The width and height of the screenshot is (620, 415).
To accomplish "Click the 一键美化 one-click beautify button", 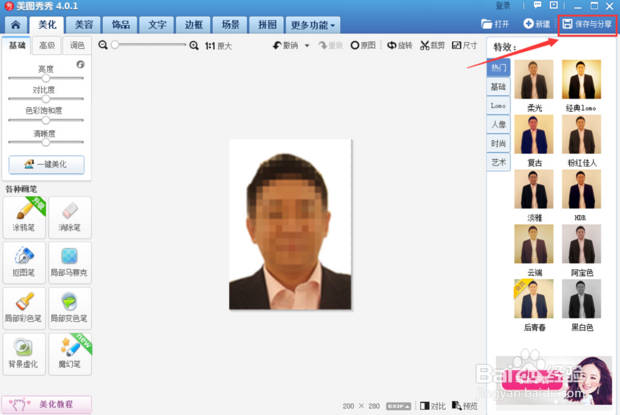I will (47, 164).
